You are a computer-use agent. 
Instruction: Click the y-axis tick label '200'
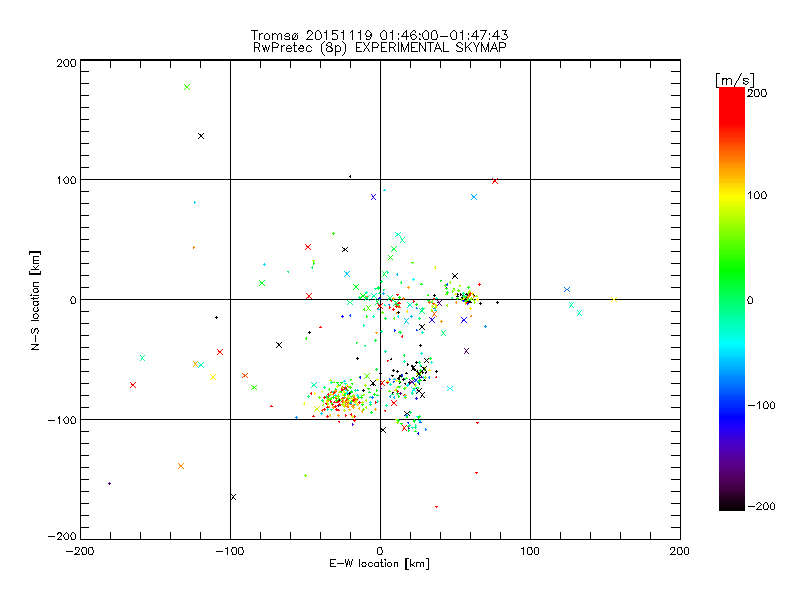point(66,63)
